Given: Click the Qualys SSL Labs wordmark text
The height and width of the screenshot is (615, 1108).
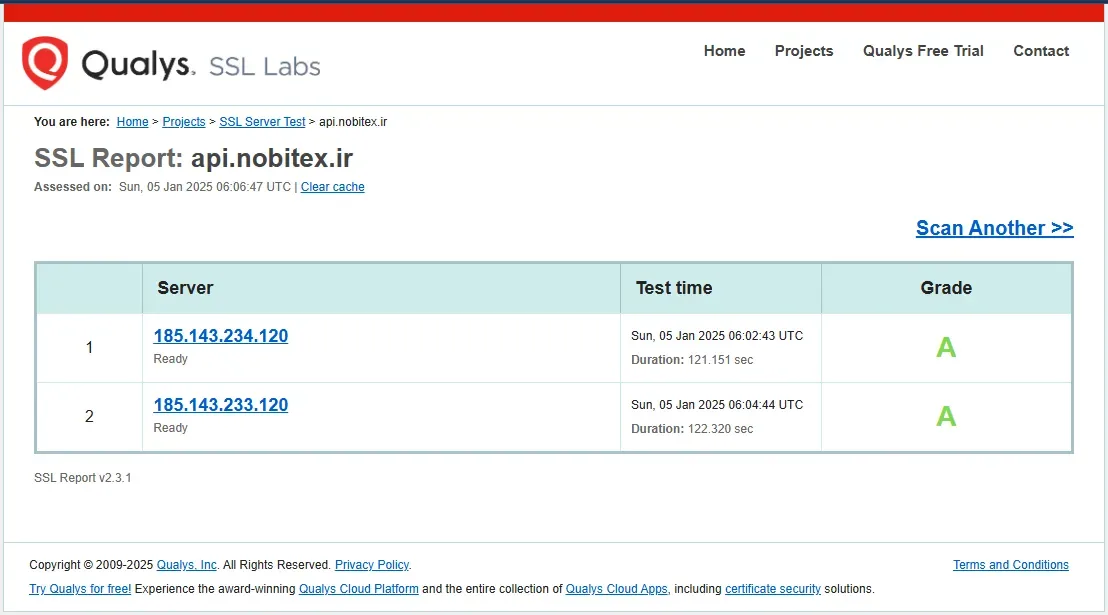Looking at the screenshot, I should coord(201,65).
